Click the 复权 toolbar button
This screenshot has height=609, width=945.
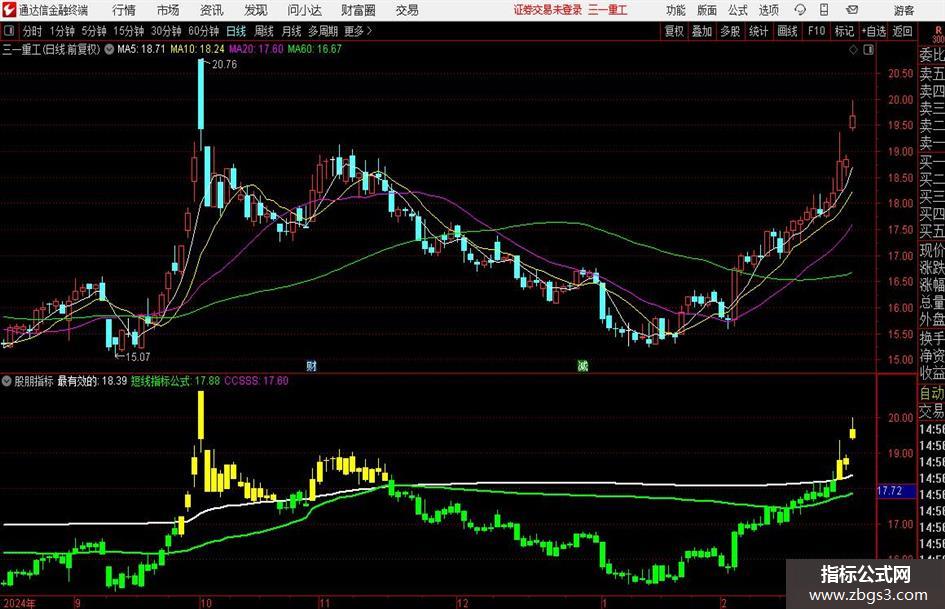[x=674, y=31]
